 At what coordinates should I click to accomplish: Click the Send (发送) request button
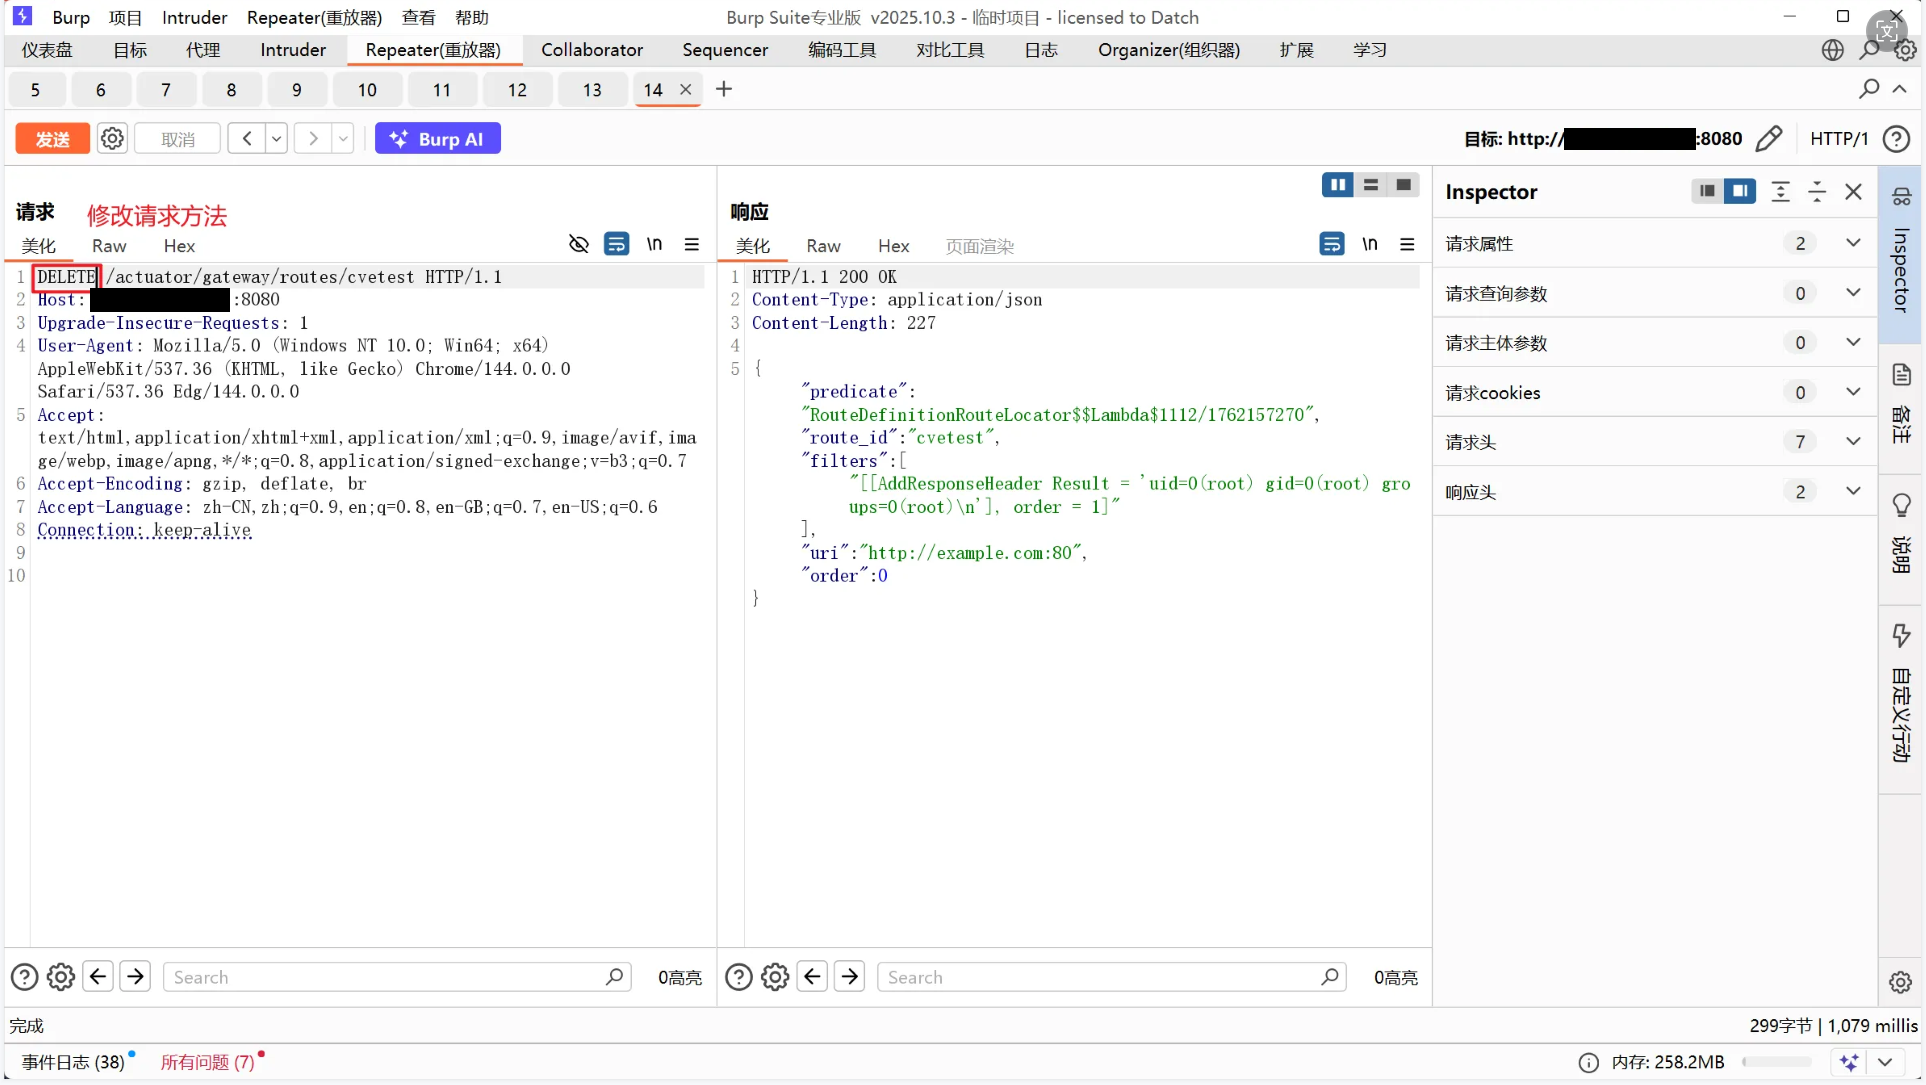(x=52, y=139)
